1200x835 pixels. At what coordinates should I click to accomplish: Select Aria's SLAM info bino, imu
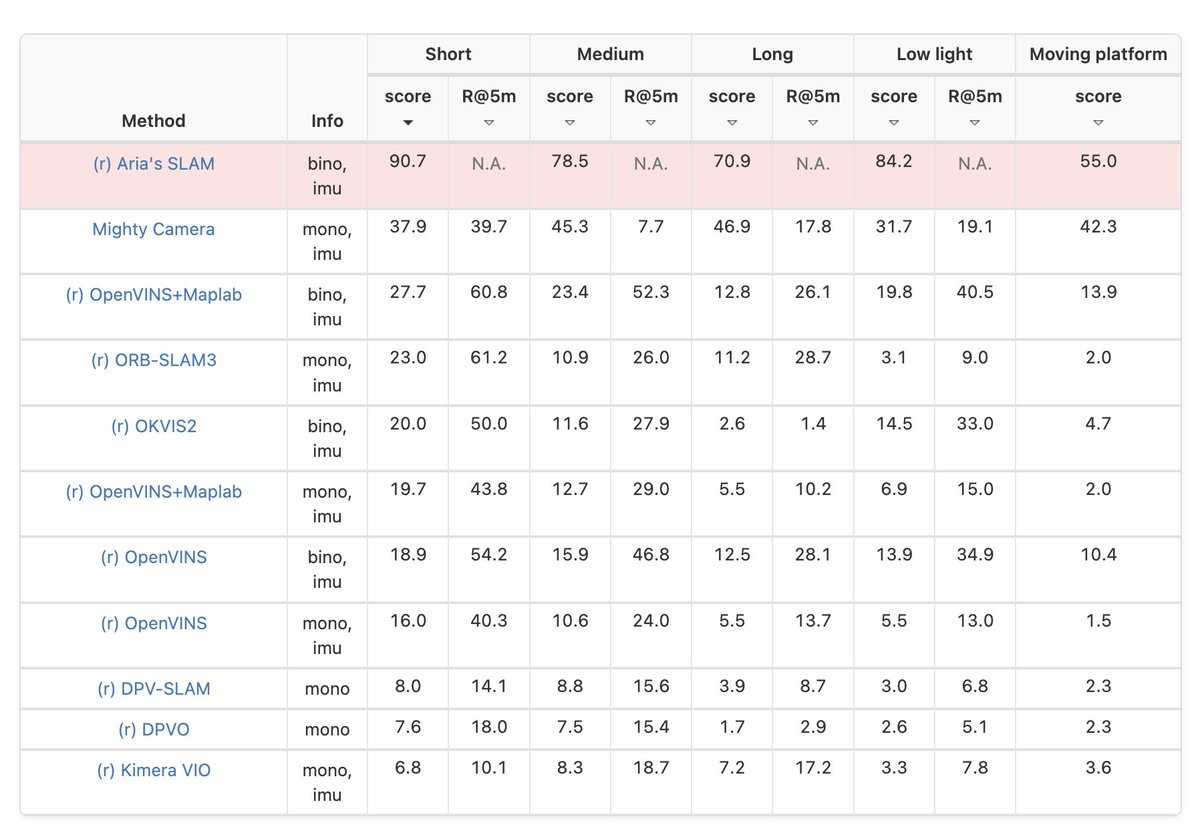tap(327, 176)
